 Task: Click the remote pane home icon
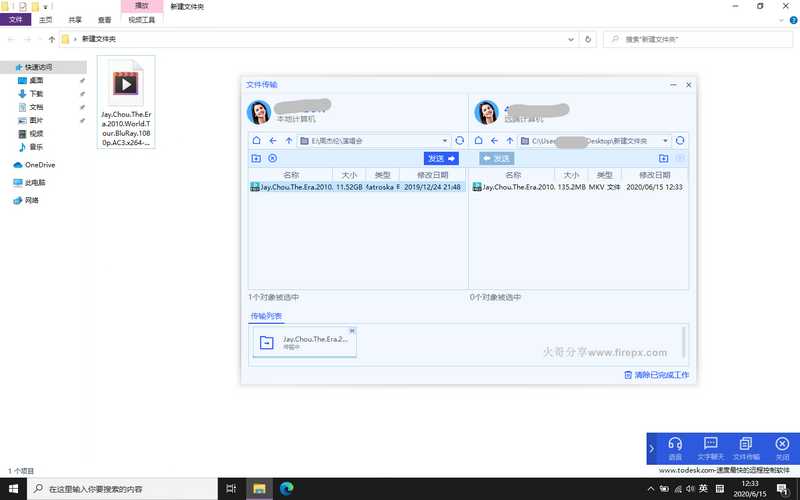(x=479, y=140)
